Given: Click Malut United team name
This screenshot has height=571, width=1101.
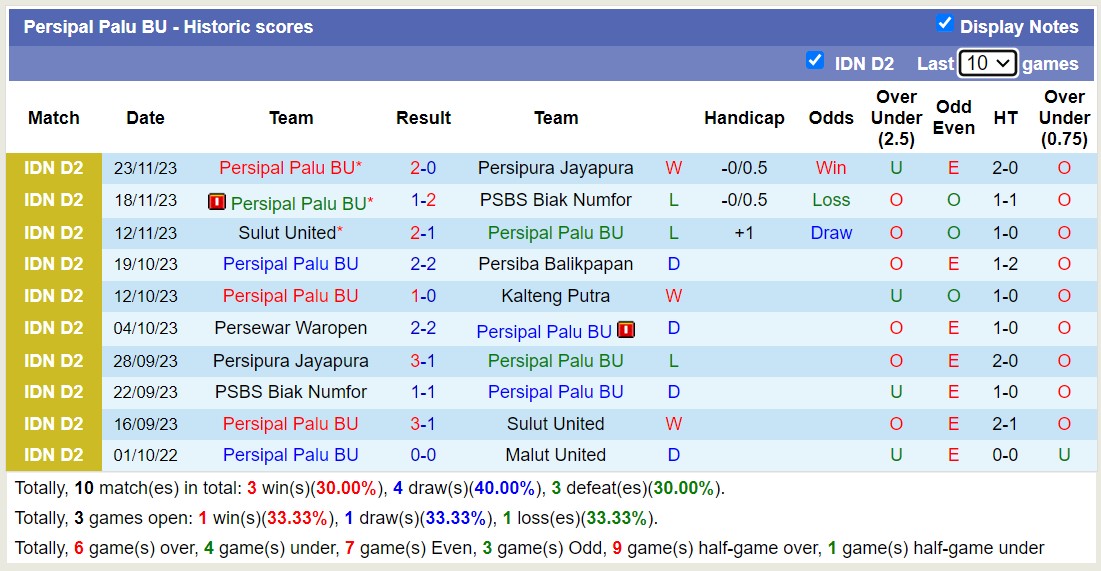Looking at the screenshot, I should click(x=555, y=455).
